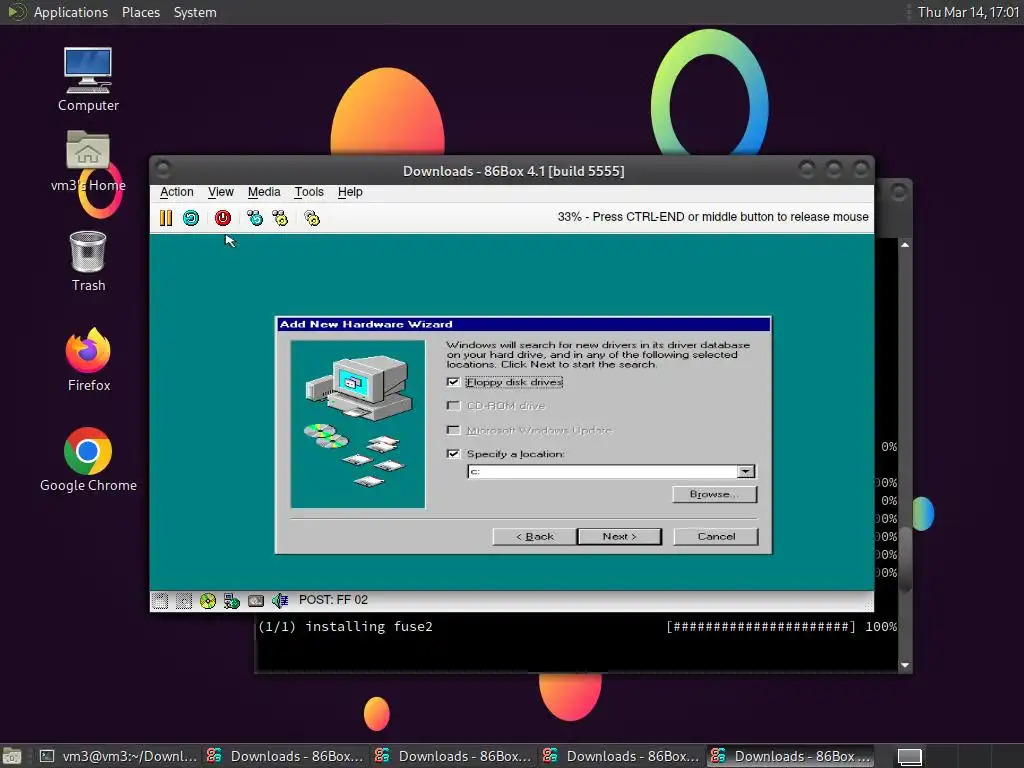Open the Action menu
Viewport: 1024px width, 768px height.
[x=176, y=192]
